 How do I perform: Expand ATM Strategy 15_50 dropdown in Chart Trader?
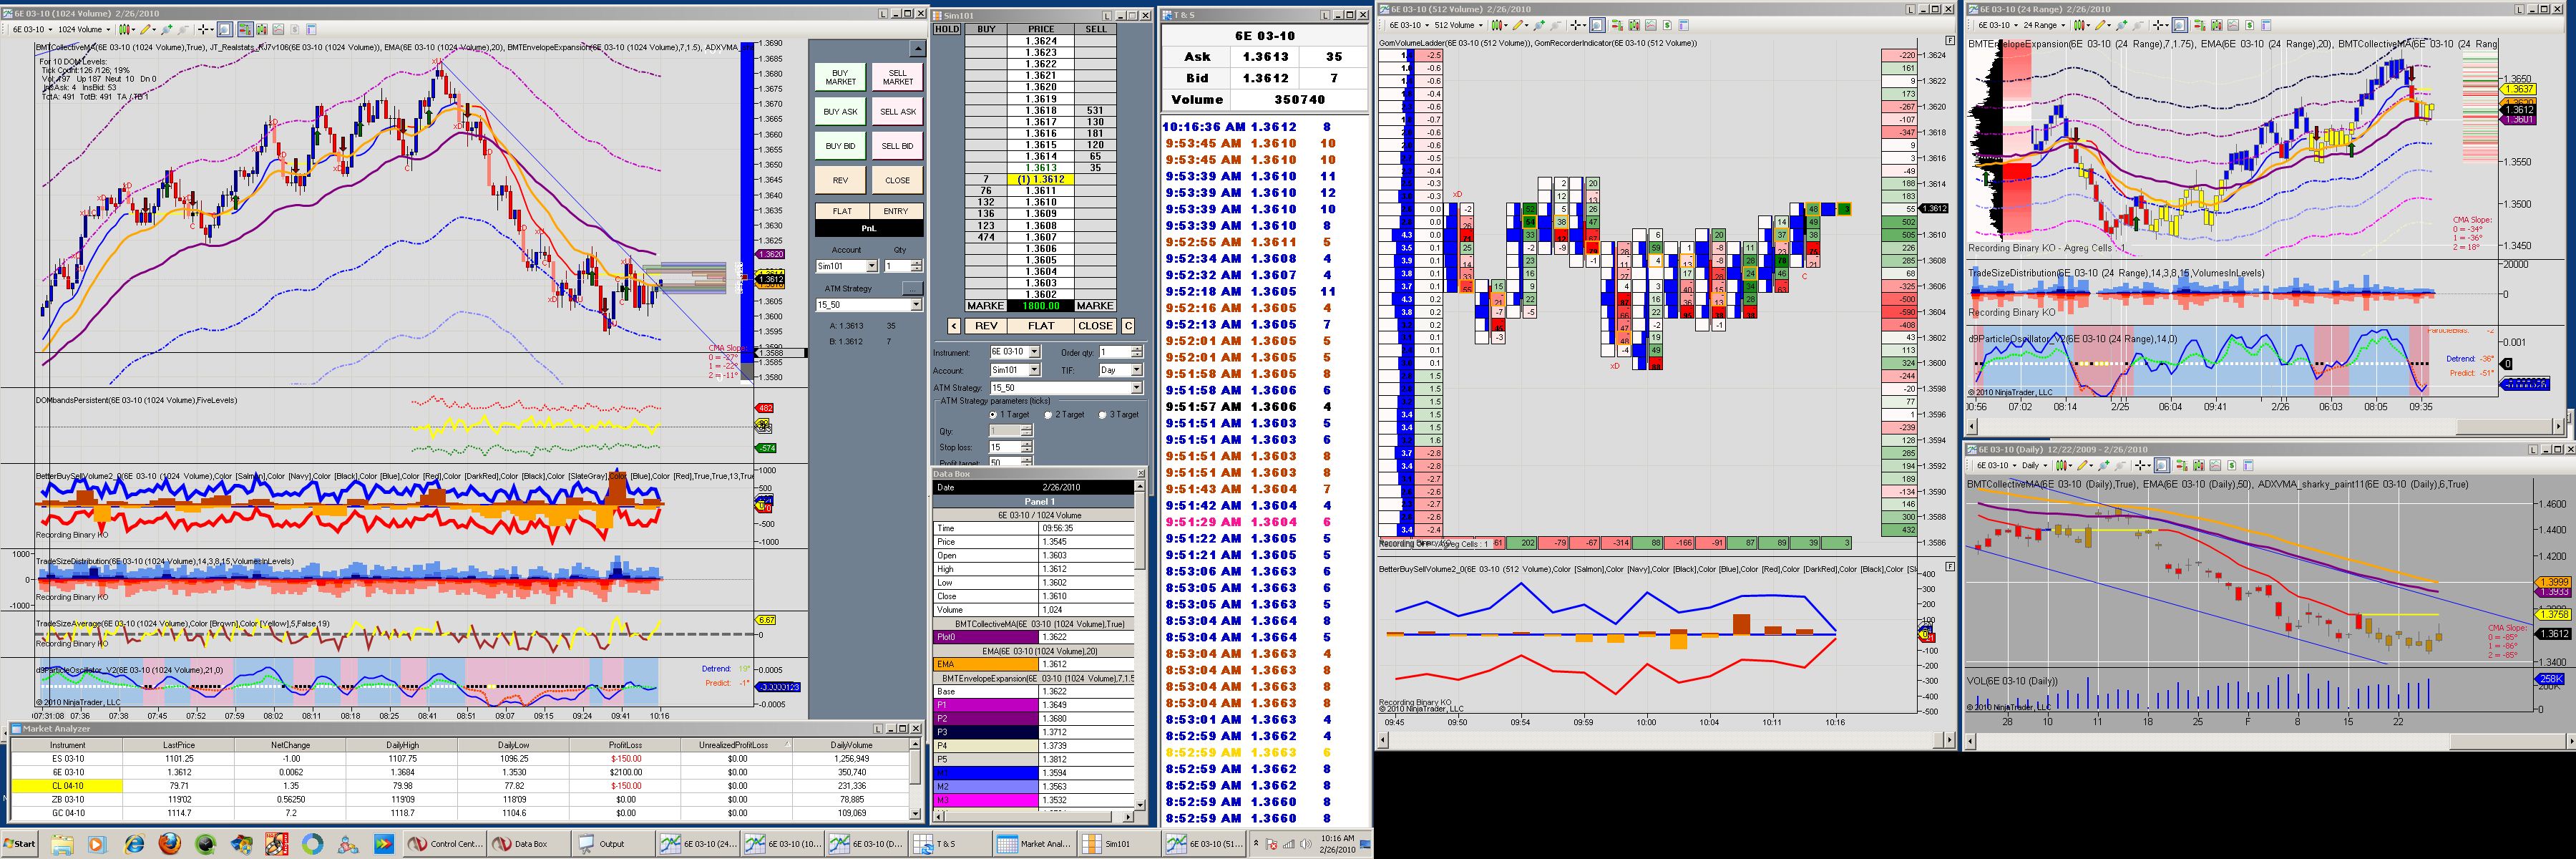click(916, 305)
